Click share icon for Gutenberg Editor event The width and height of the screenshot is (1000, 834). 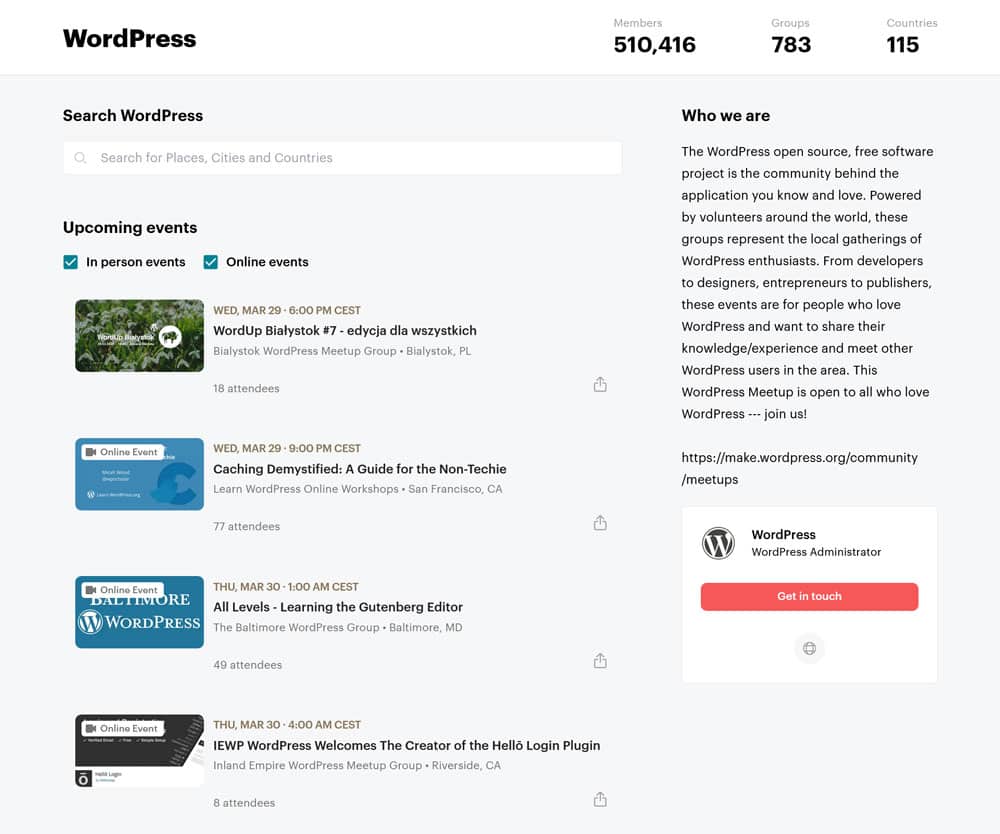(x=600, y=661)
